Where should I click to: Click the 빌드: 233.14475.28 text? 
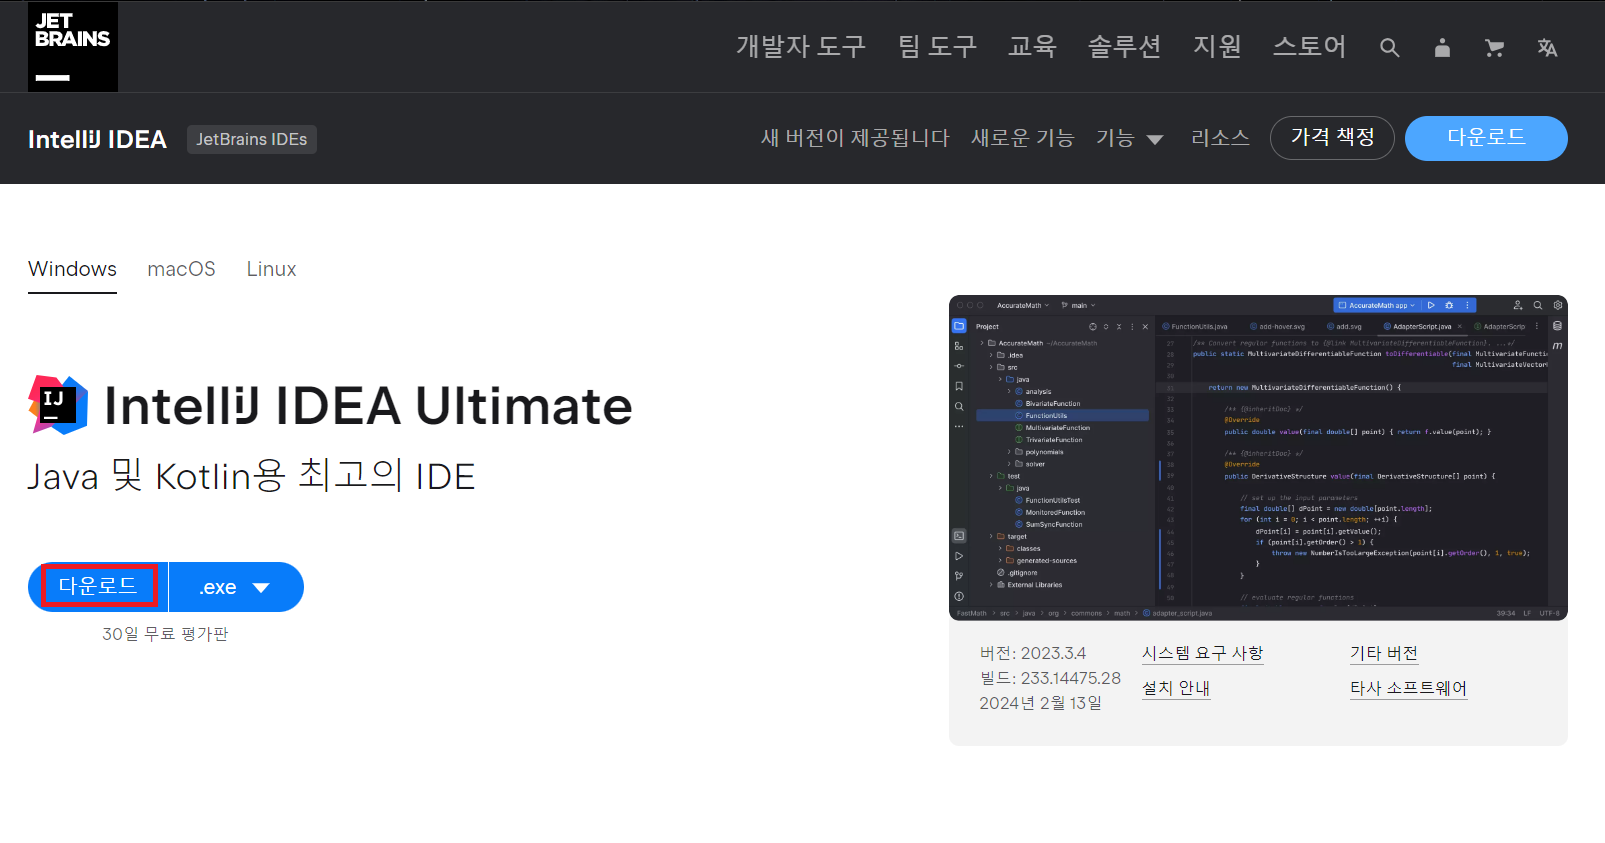(x=1050, y=678)
